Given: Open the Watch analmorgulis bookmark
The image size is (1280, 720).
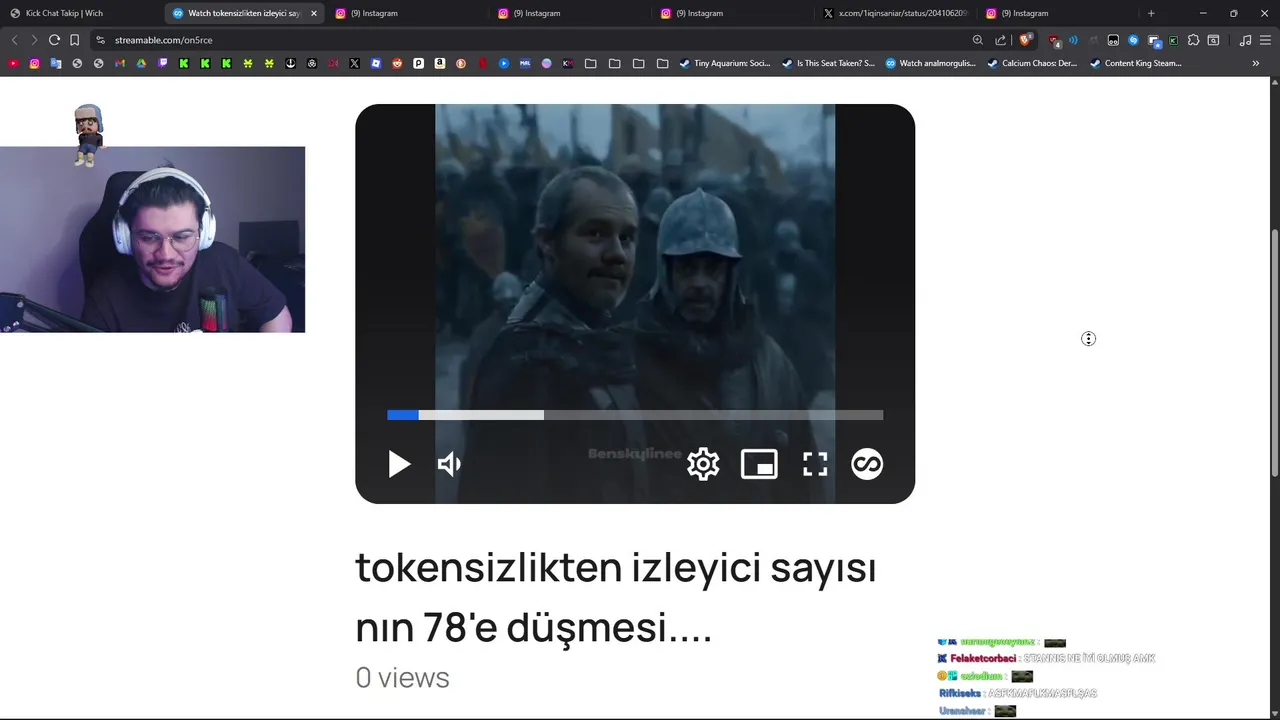Looking at the screenshot, I should pyautogui.click(x=931, y=63).
